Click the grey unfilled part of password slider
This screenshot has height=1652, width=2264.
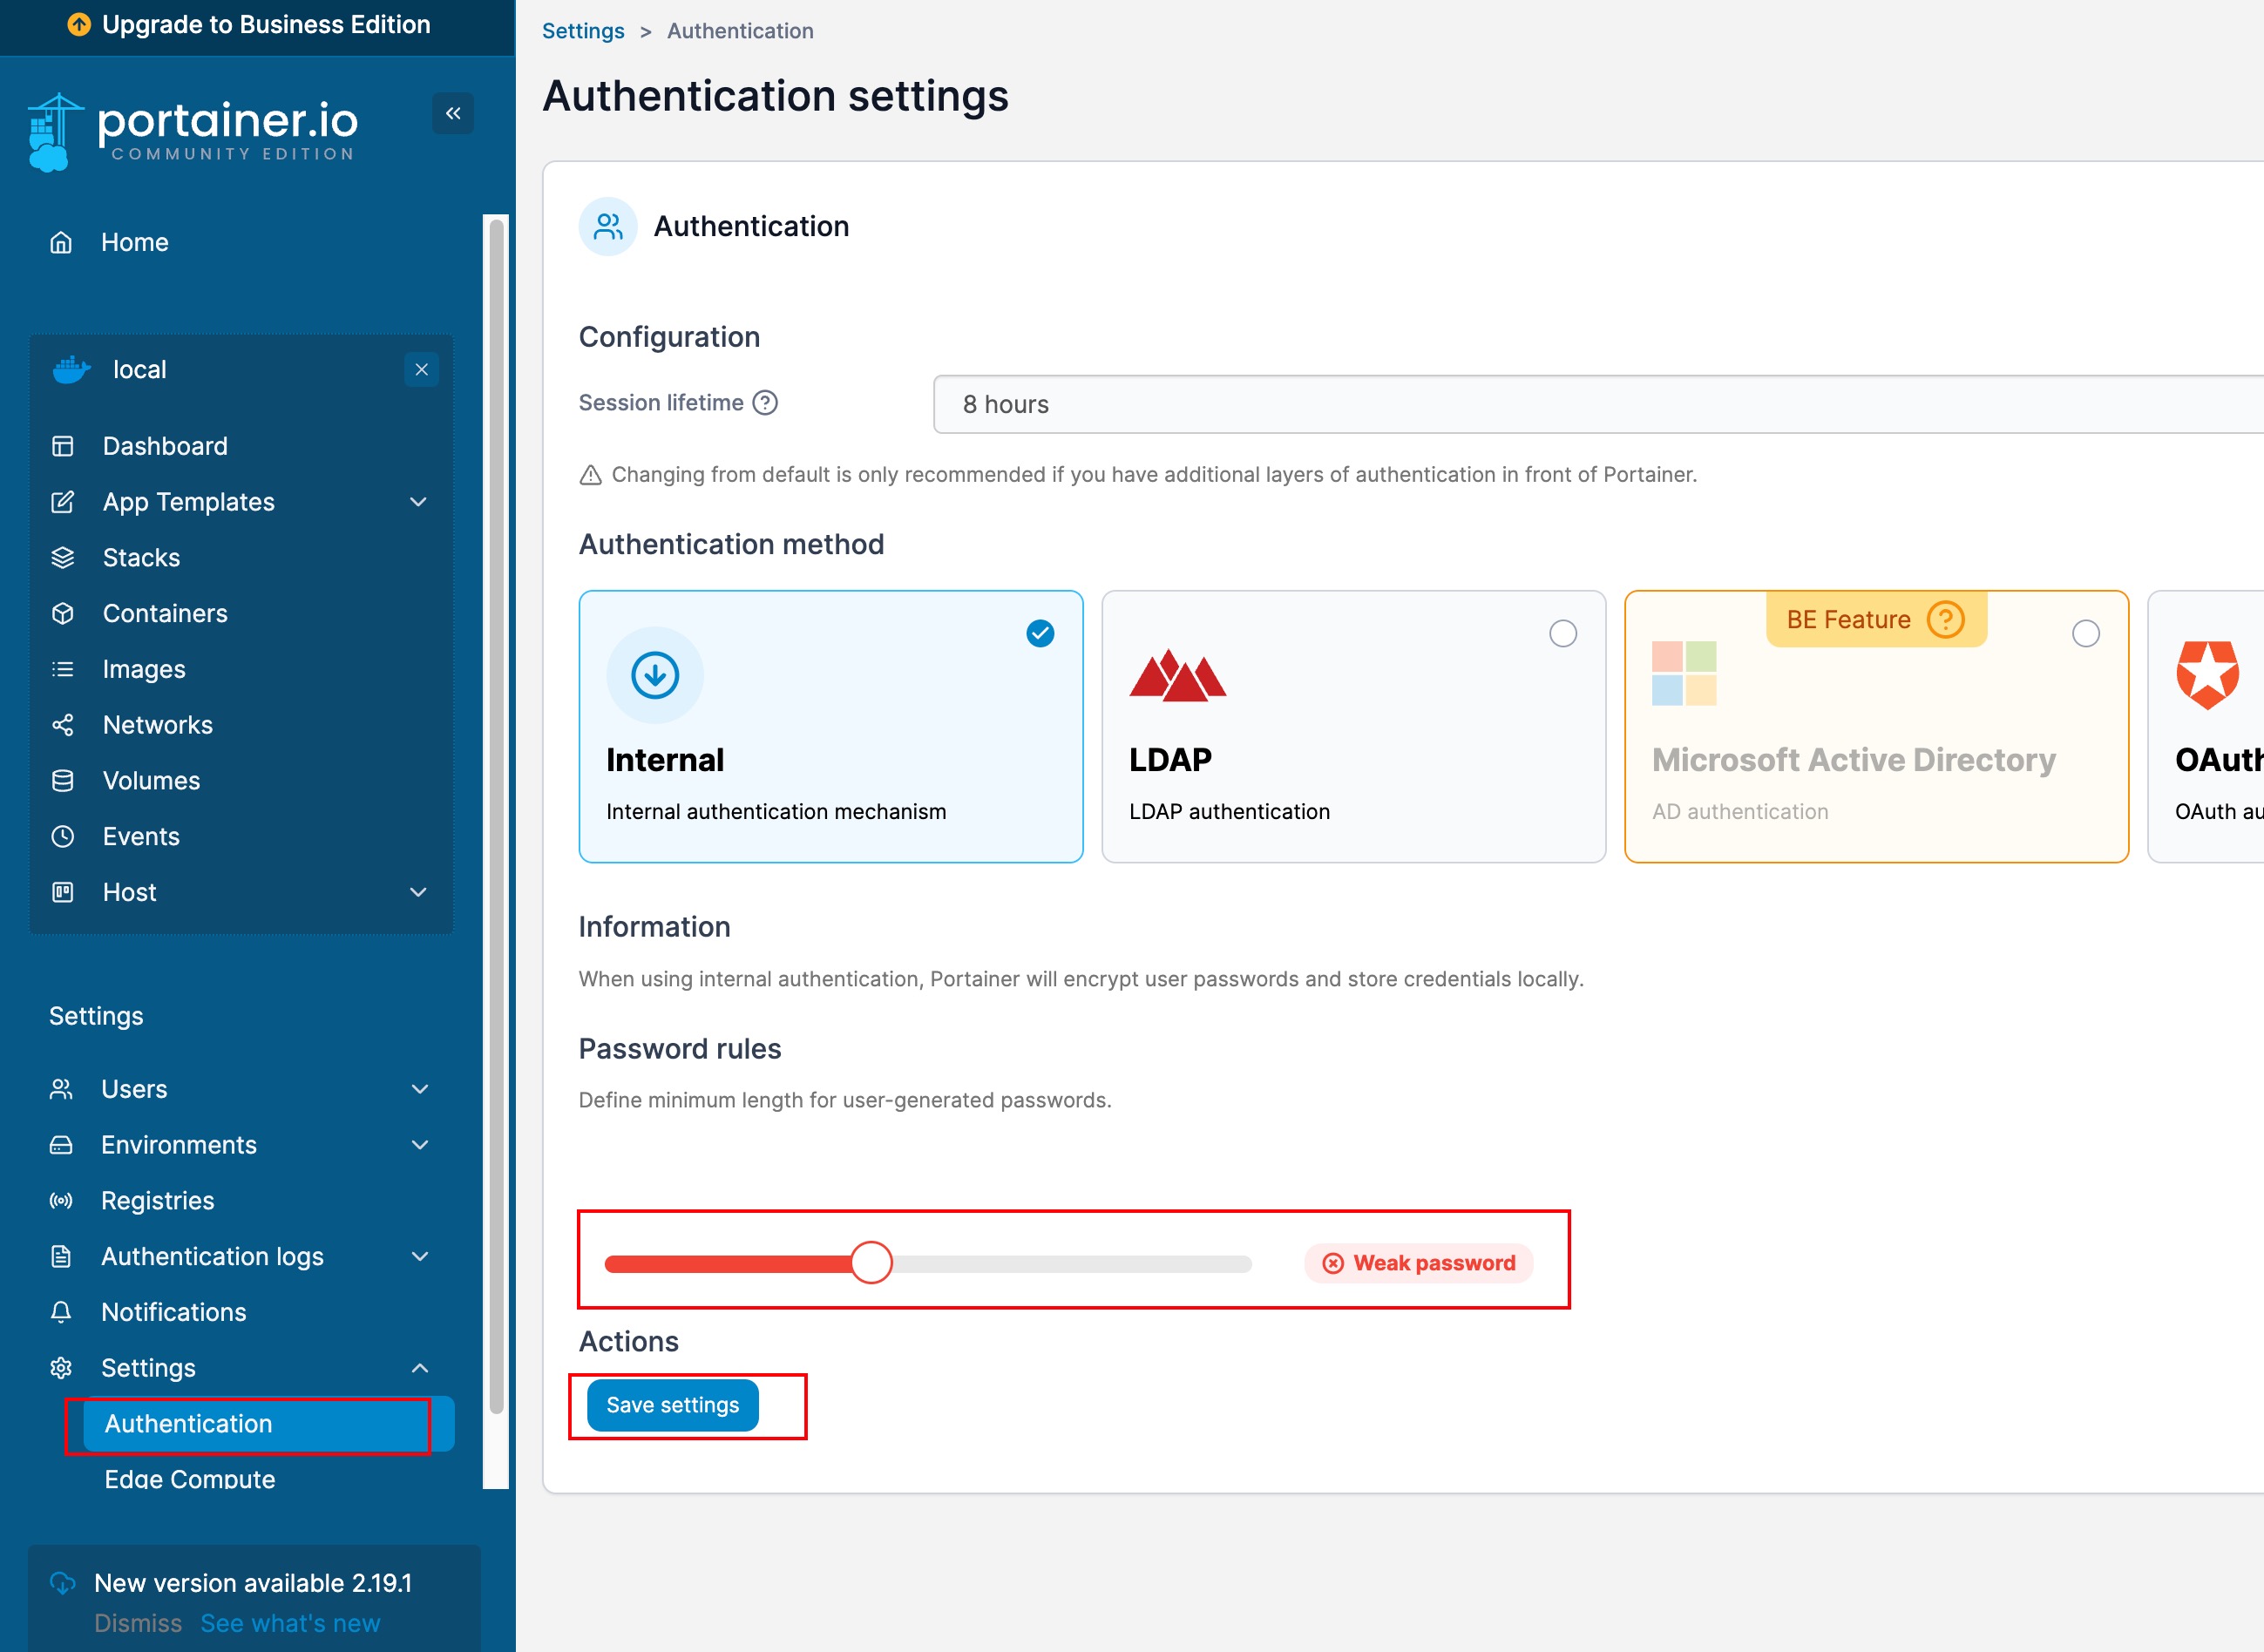1071,1264
